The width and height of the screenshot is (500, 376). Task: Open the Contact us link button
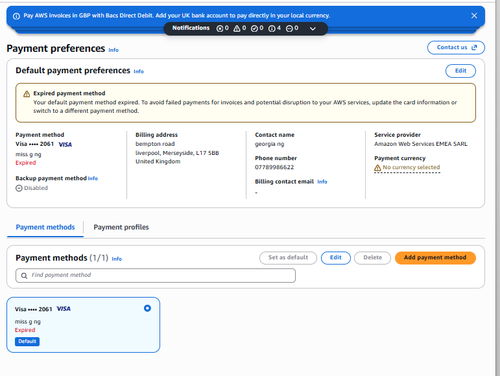click(456, 47)
